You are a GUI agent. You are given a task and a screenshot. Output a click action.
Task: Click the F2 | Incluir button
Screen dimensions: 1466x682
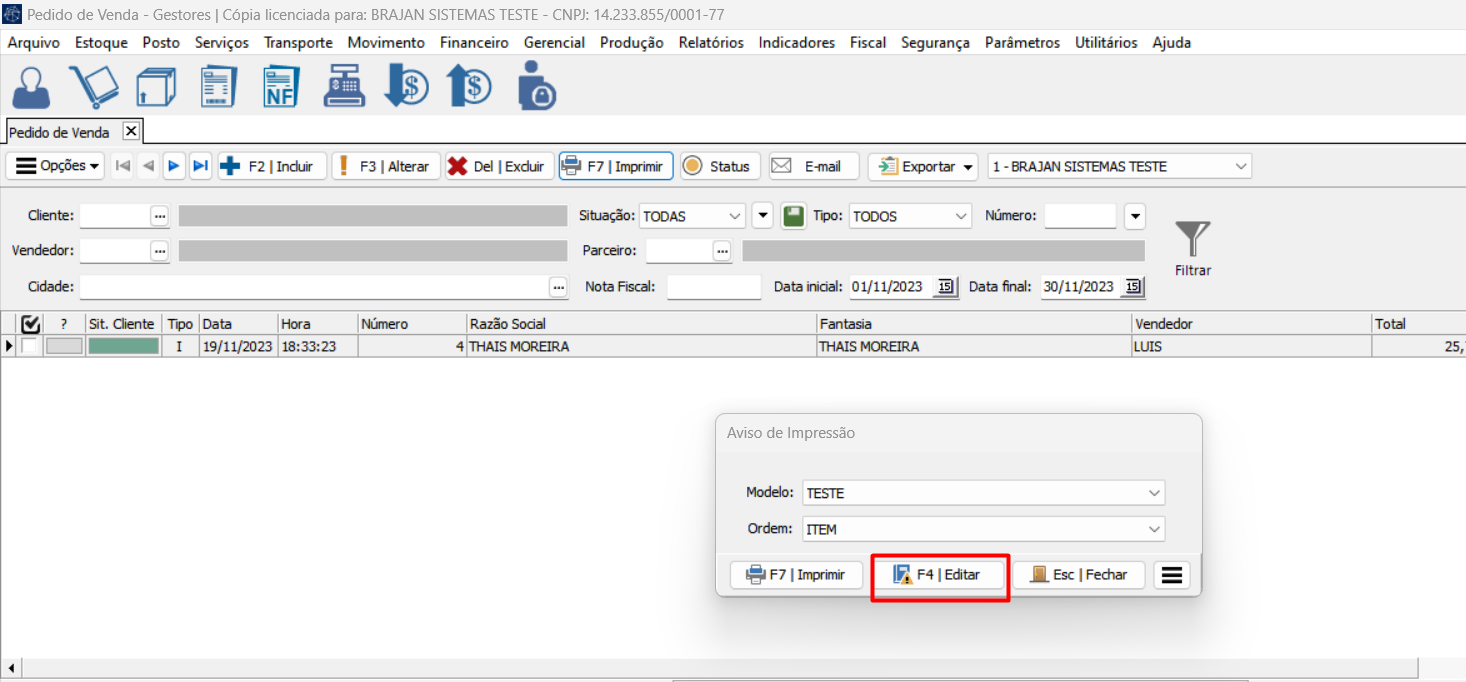272,166
